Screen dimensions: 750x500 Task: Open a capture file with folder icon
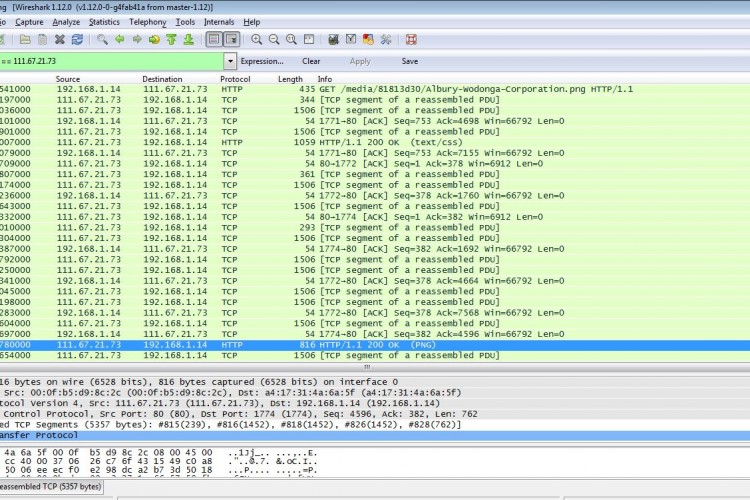tap(25, 40)
